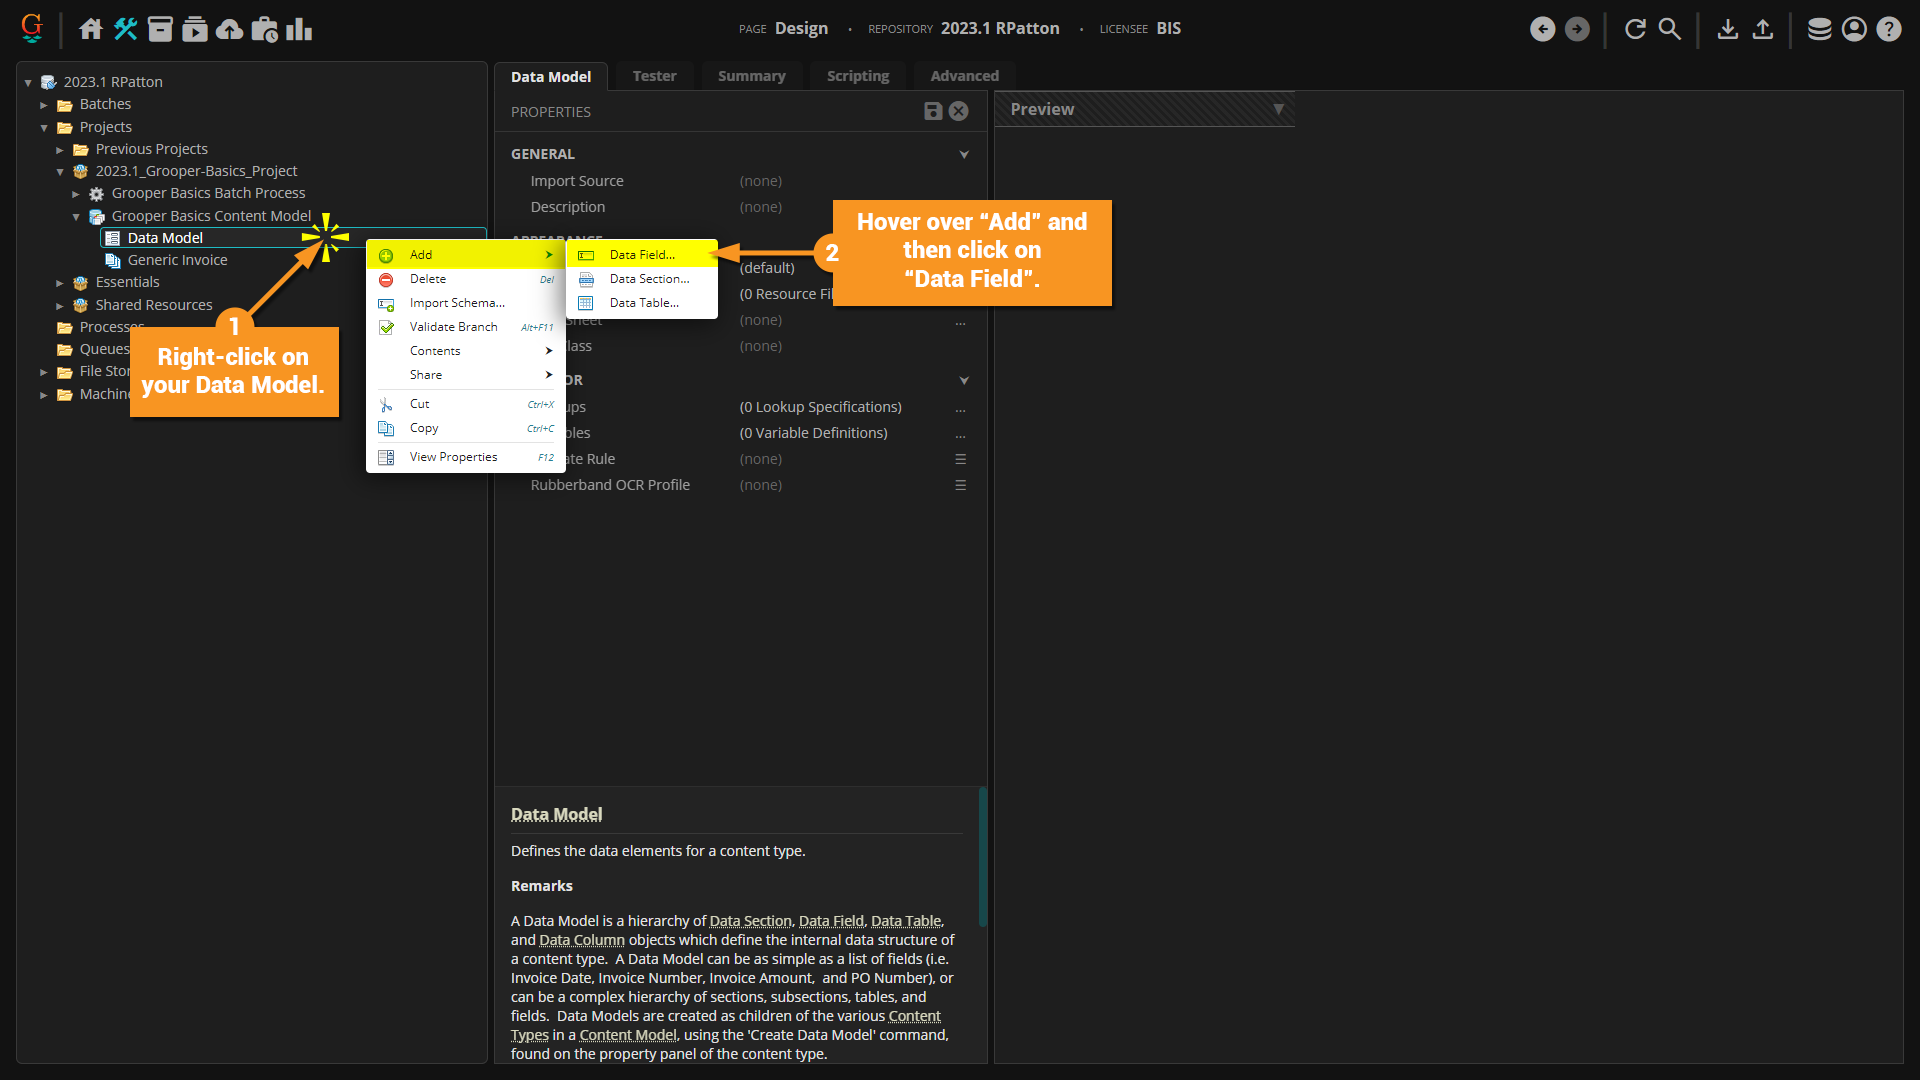The image size is (1920, 1080).
Task: Navigate back with left arrow icon
Action: click(1543, 29)
